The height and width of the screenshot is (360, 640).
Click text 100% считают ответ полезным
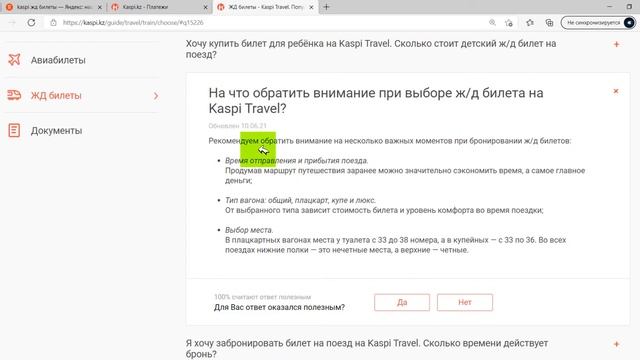pyautogui.click(x=262, y=297)
